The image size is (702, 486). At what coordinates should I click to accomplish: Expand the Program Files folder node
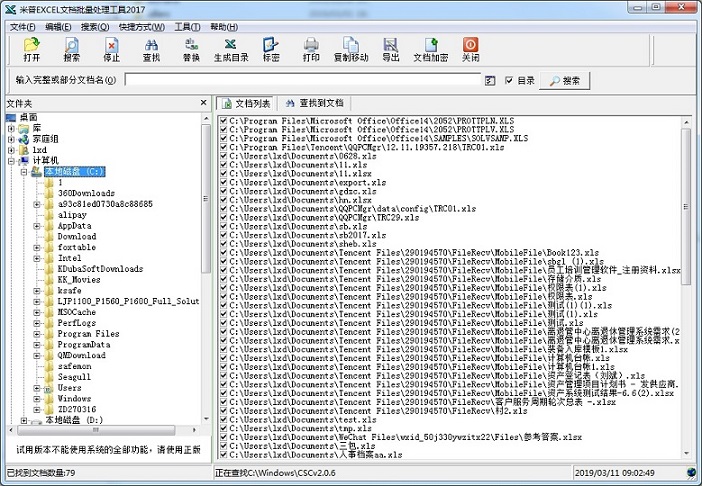(37, 334)
